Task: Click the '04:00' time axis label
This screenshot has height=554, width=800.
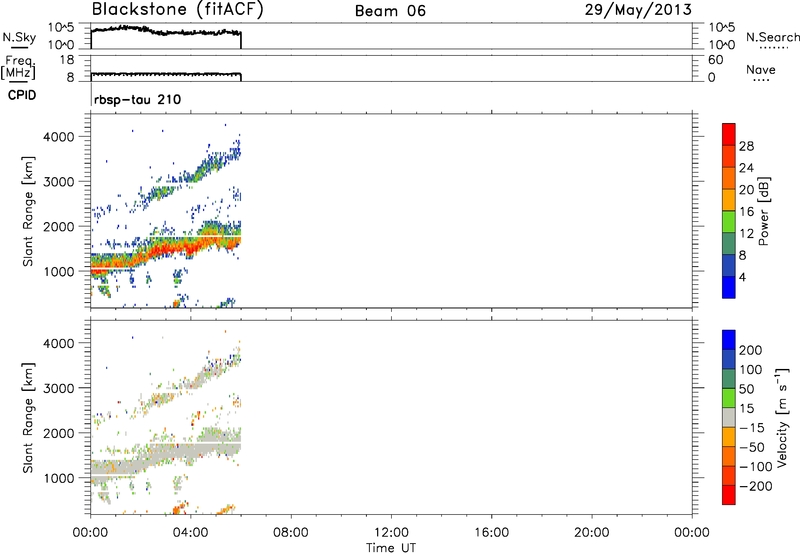Action: [191, 533]
